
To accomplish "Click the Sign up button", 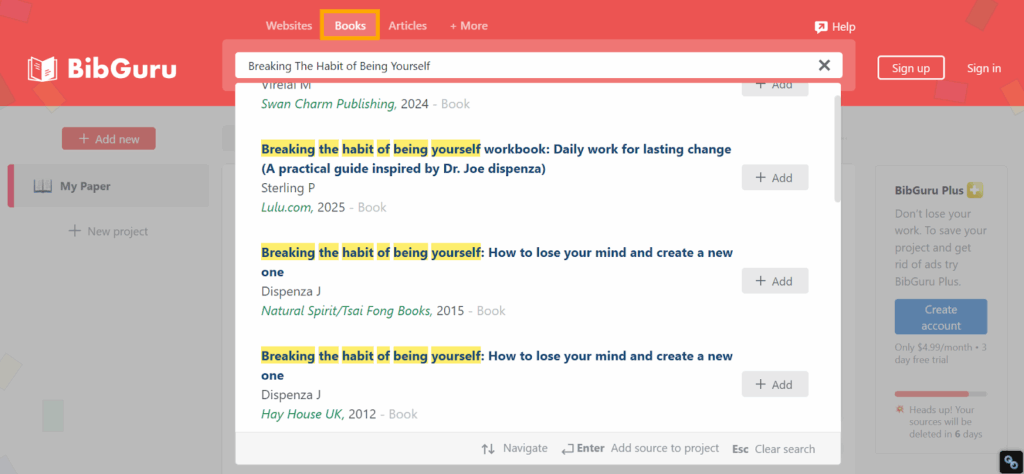I will (911, 68).
